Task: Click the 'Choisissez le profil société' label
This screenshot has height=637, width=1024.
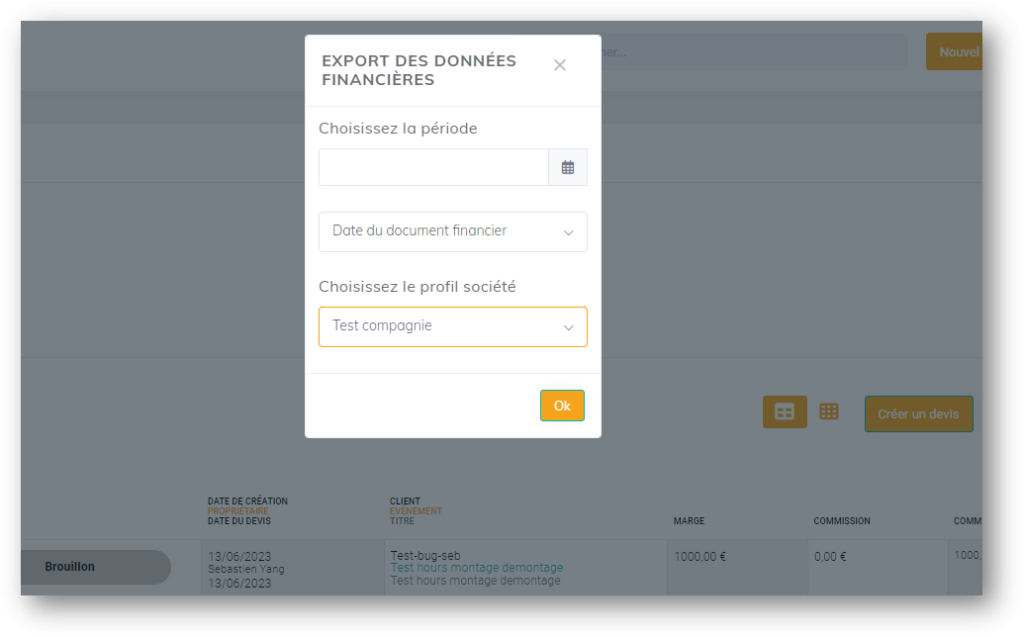Action: point(417,286)
